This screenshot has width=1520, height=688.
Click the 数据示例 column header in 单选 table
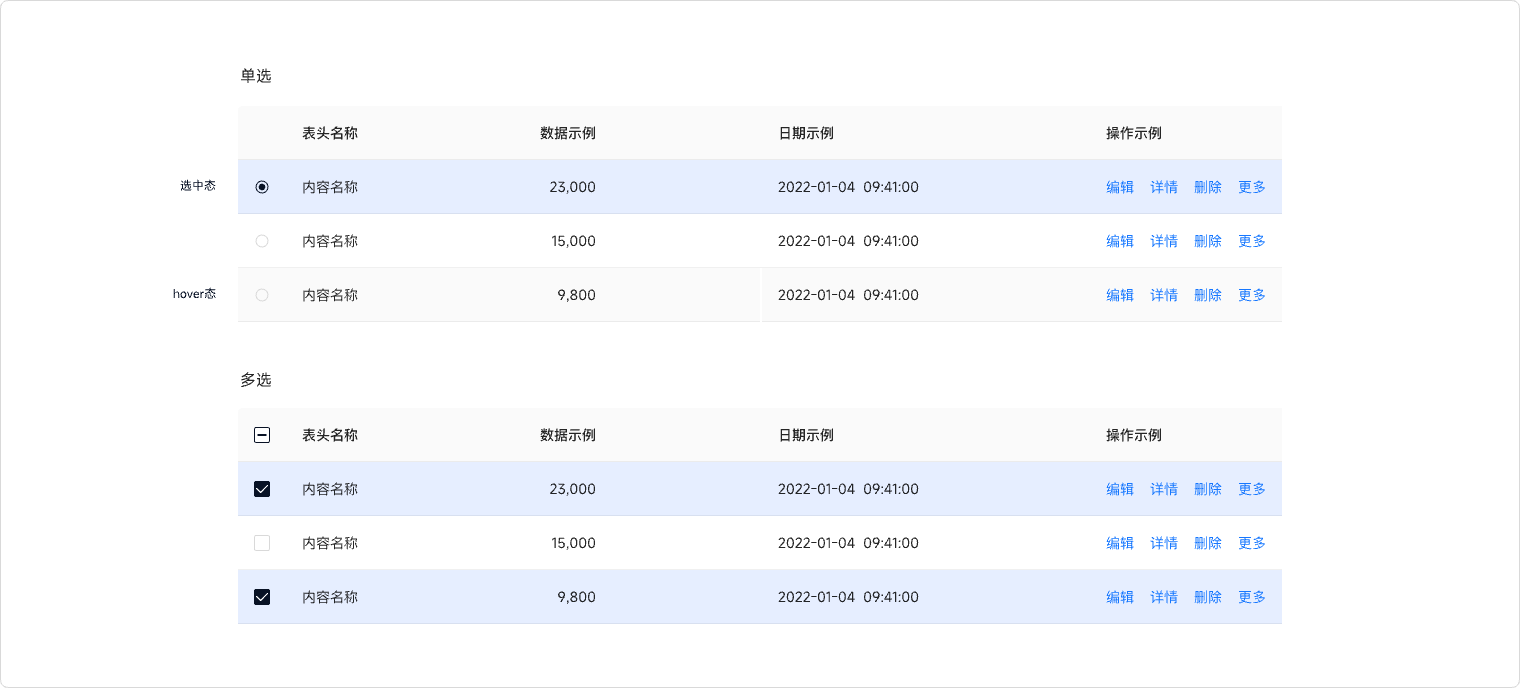[x=567, y=133]
